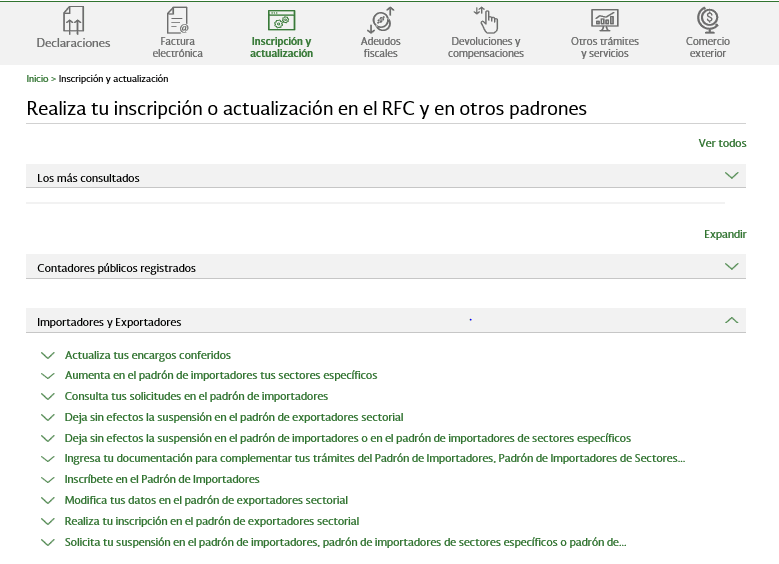
Task: Expand chevron beside Inscríbete en el Padrón de Importadores
Action: [48, 480]
